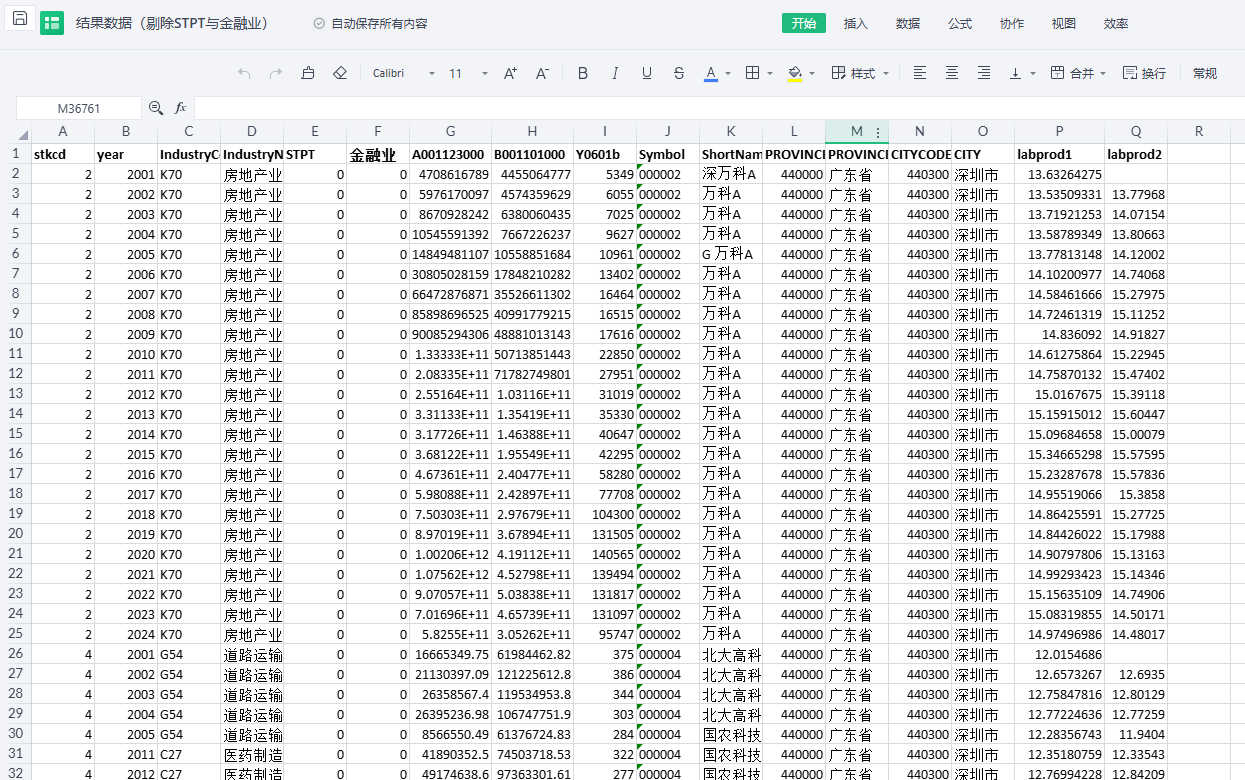Click the save icon at top left
1245x780 pixels.
[x=20, y=19]
